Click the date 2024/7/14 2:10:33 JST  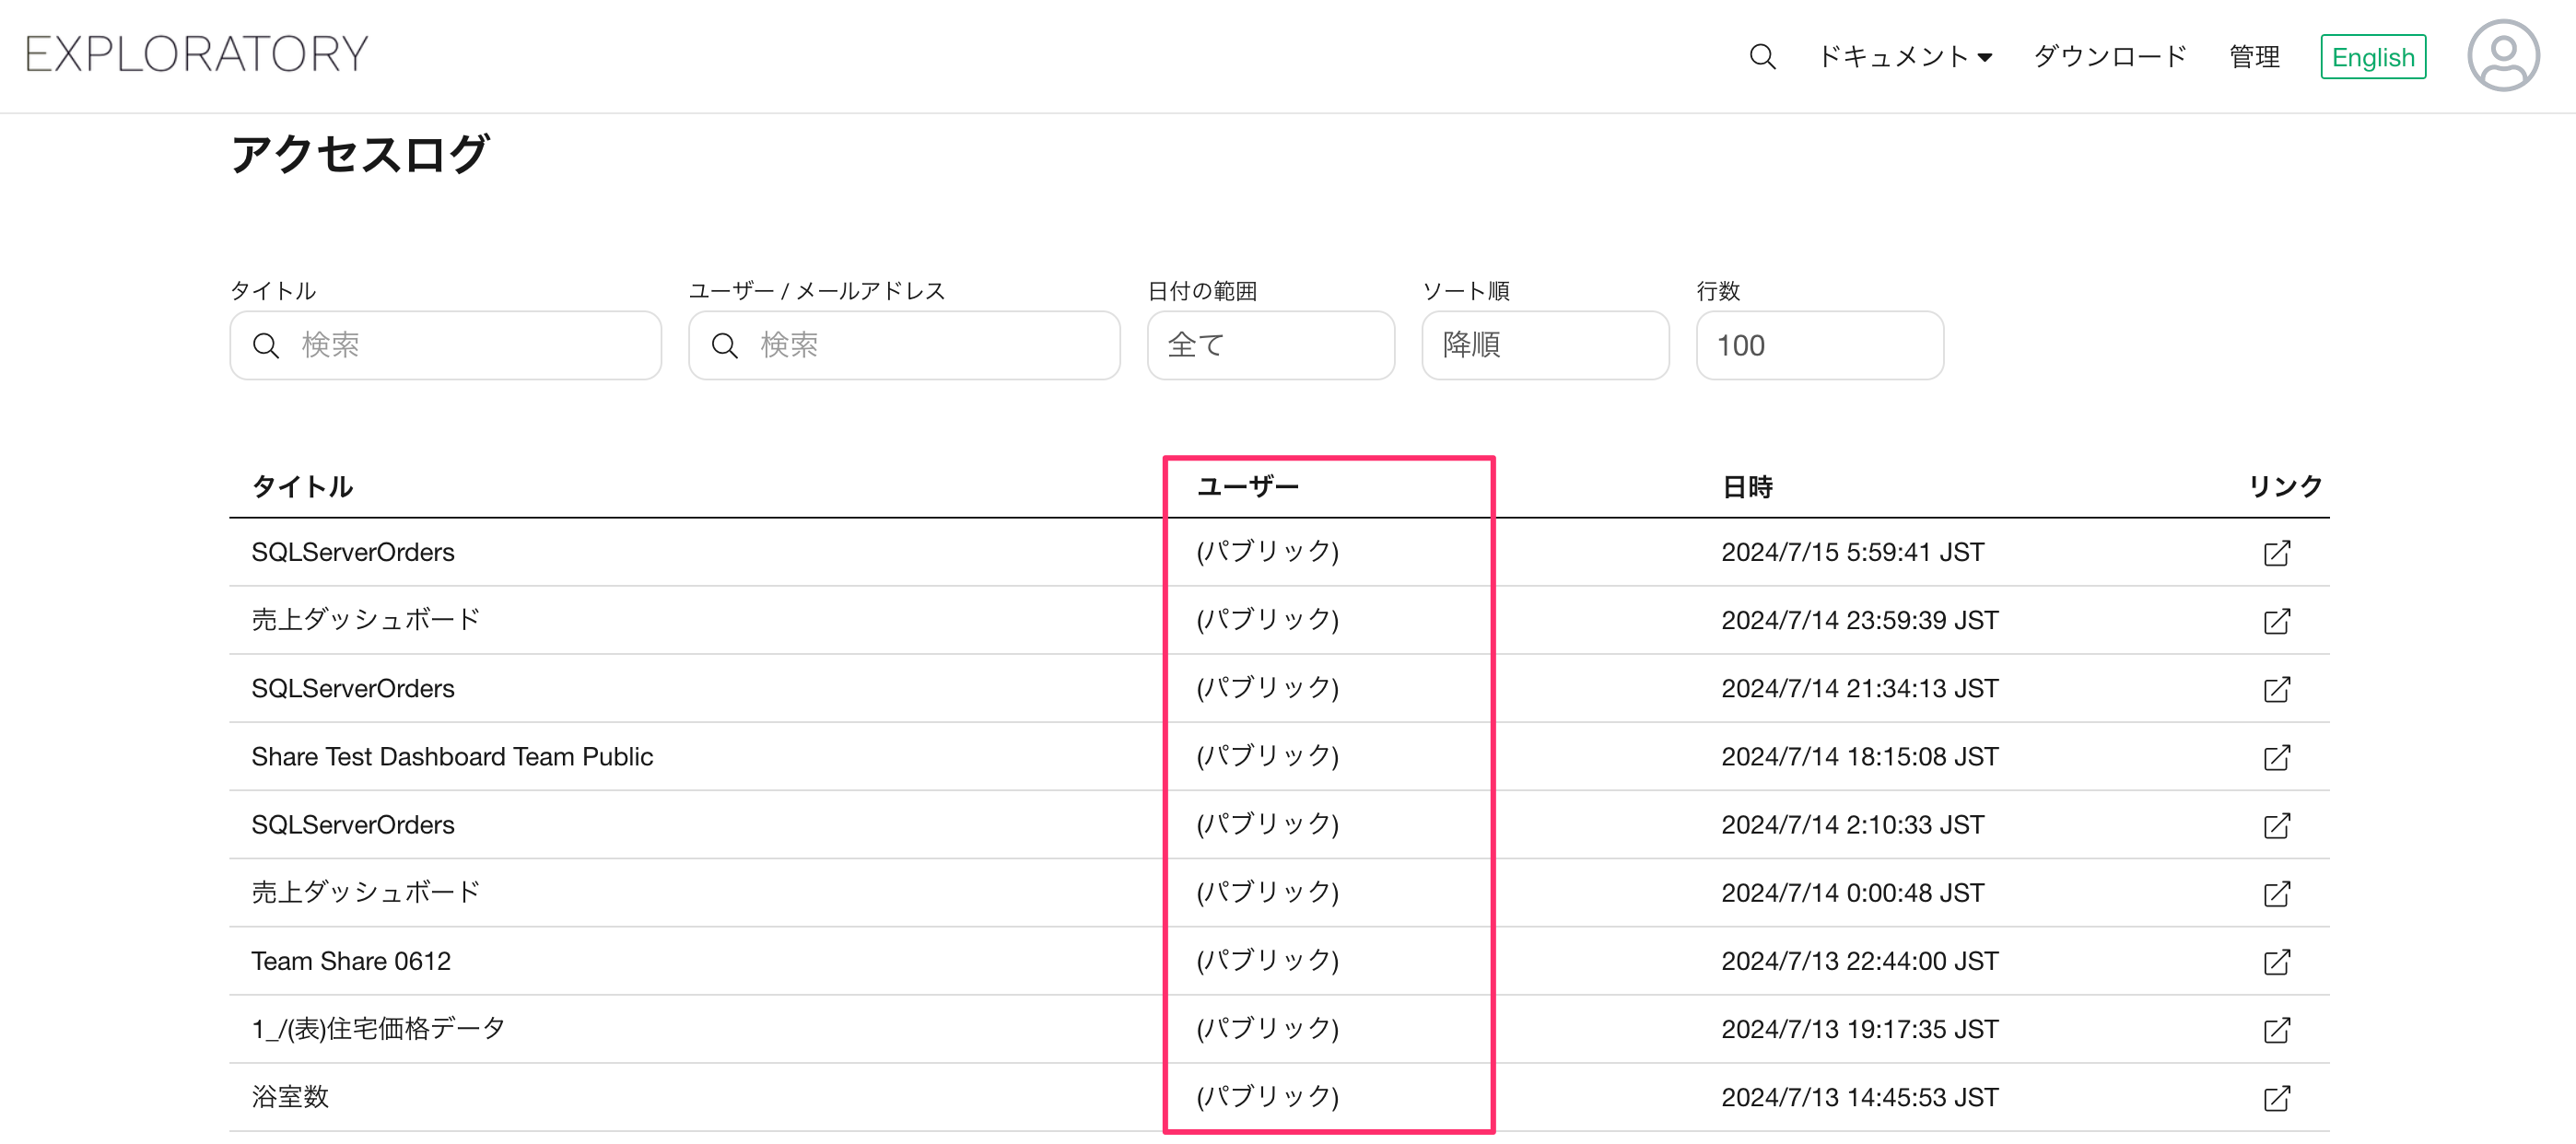coord(1852,825)
